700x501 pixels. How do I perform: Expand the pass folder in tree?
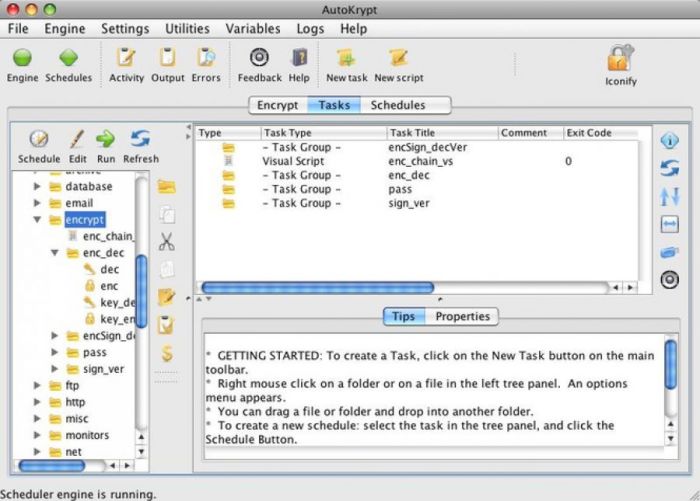click(54, 352)
